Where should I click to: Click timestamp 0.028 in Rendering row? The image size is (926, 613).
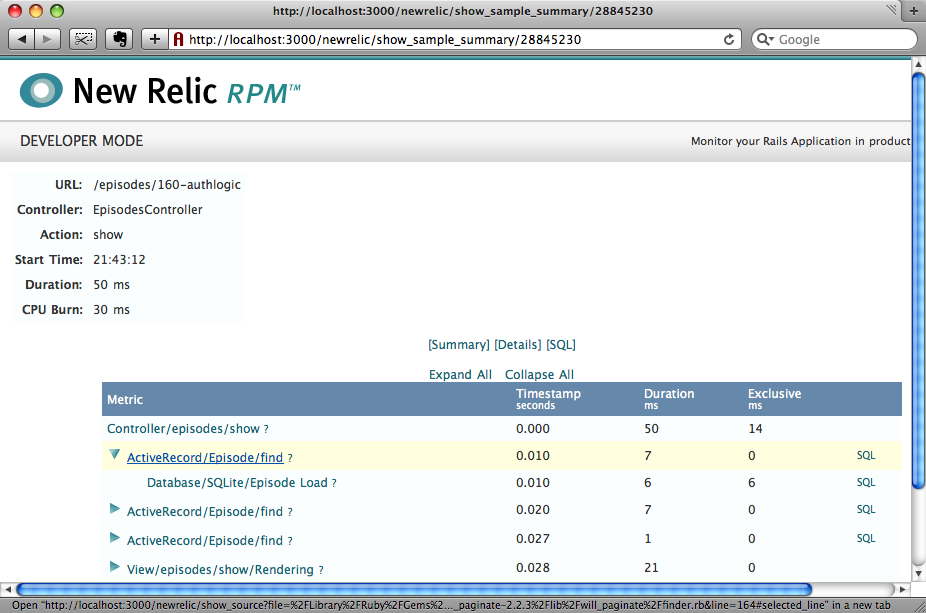pos(533,568)
